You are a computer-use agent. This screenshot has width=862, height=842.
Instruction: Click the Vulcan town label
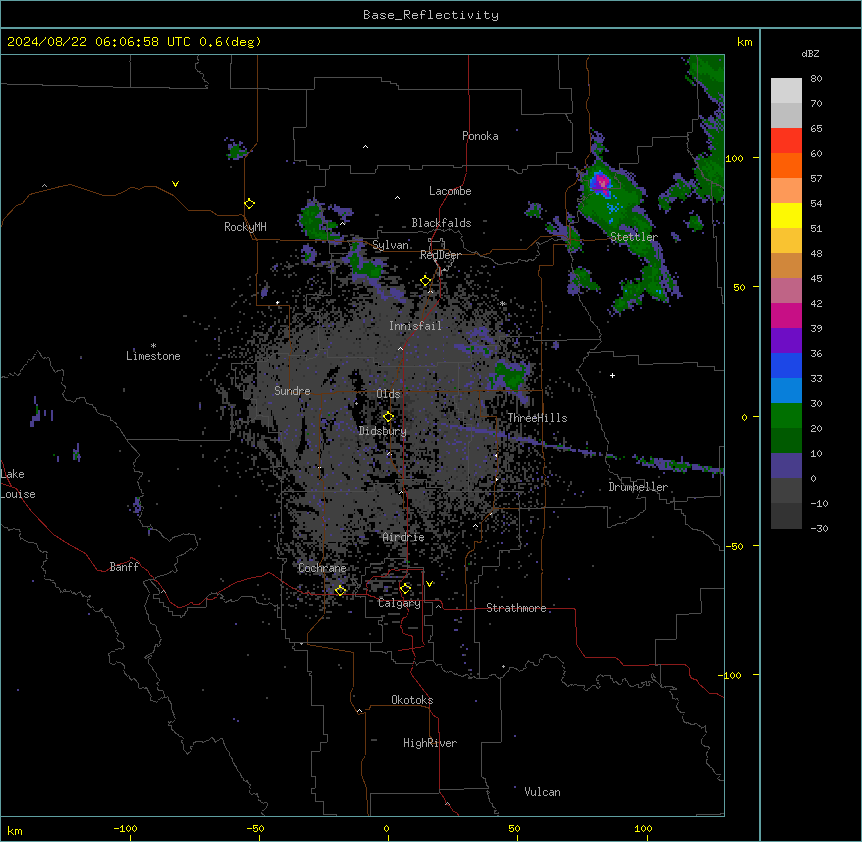542,792
